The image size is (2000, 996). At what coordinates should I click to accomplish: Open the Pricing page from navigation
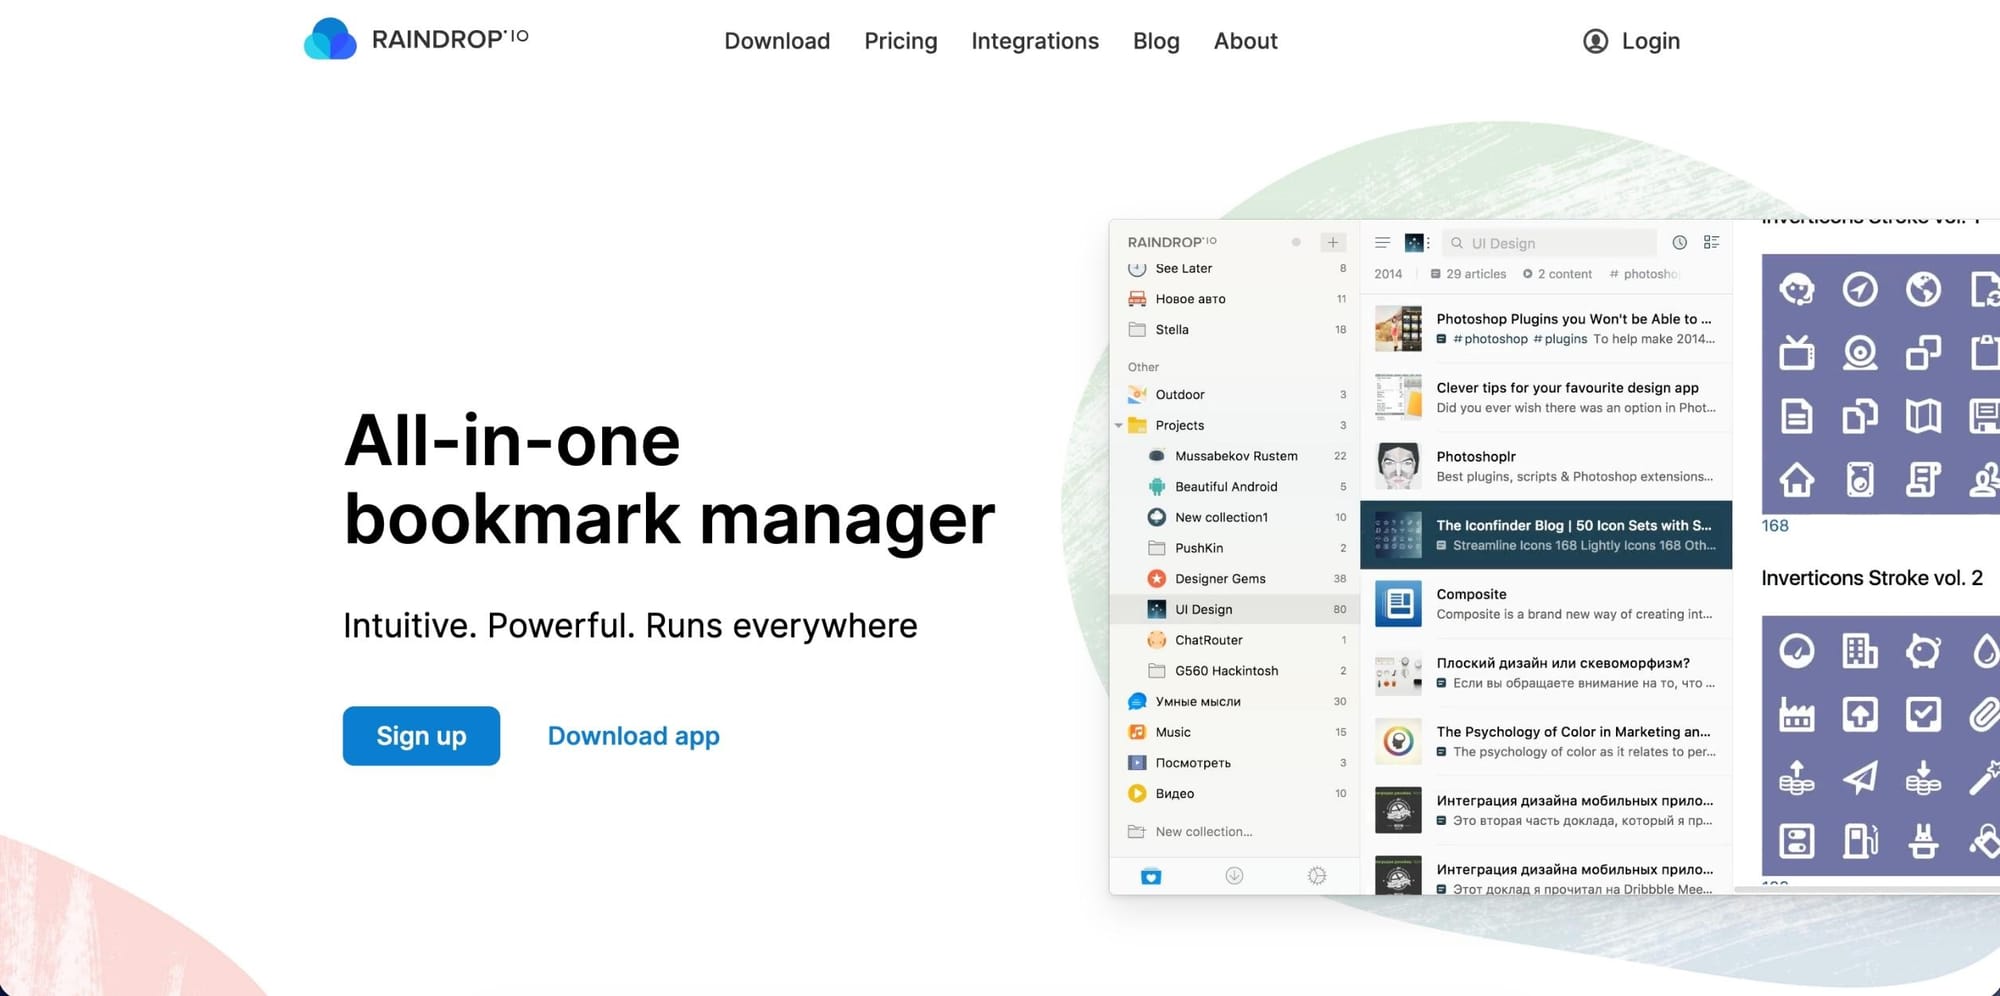pyautogui.click(x=900, y=41)
